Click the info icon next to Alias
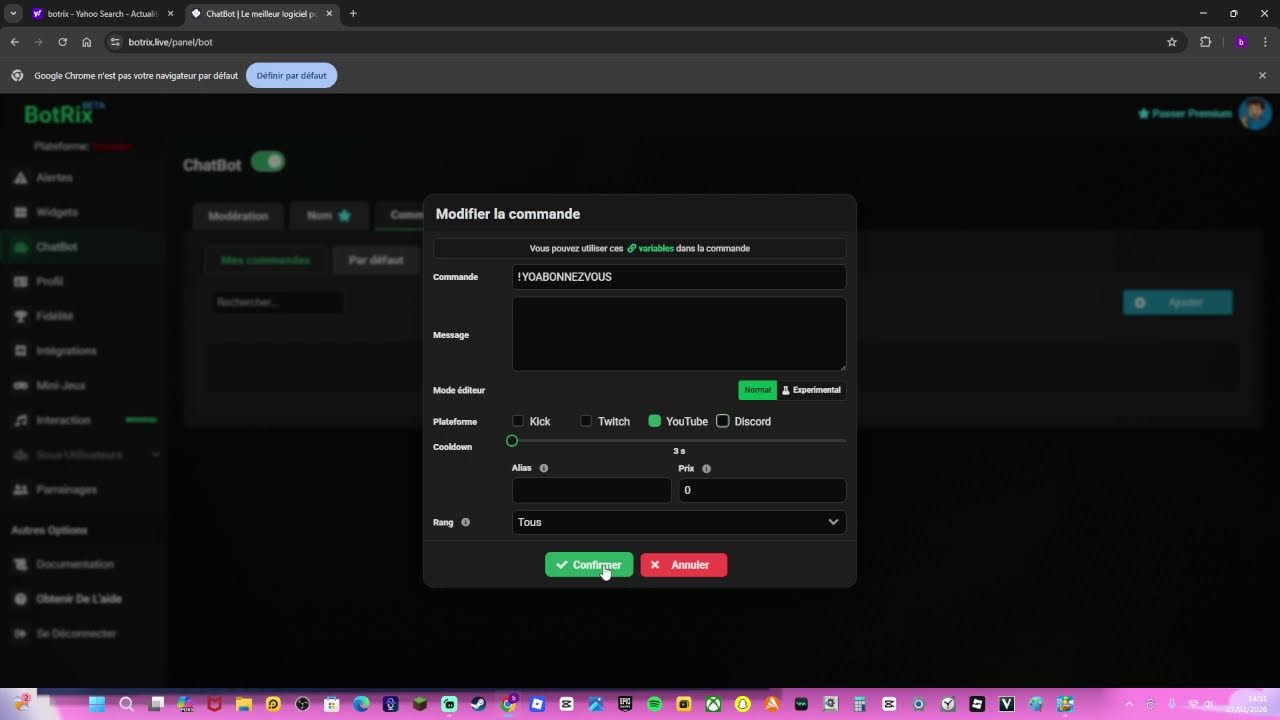 544,468
